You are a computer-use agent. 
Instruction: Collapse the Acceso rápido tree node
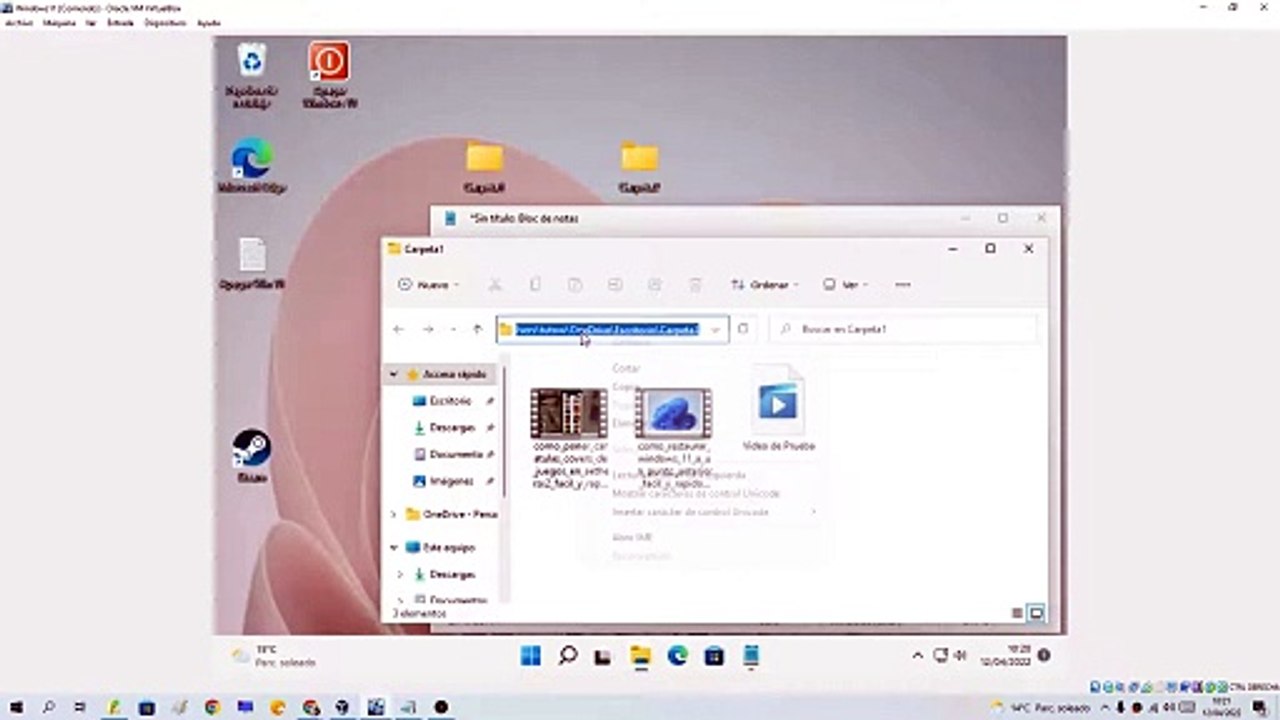(x=393, y=374)
